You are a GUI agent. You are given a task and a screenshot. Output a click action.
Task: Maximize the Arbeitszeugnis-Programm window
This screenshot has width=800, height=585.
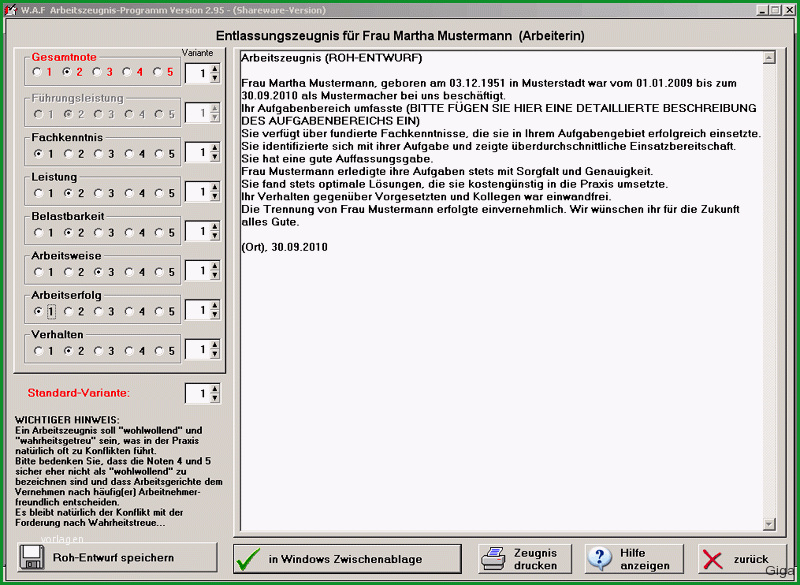tap(774, 10)
